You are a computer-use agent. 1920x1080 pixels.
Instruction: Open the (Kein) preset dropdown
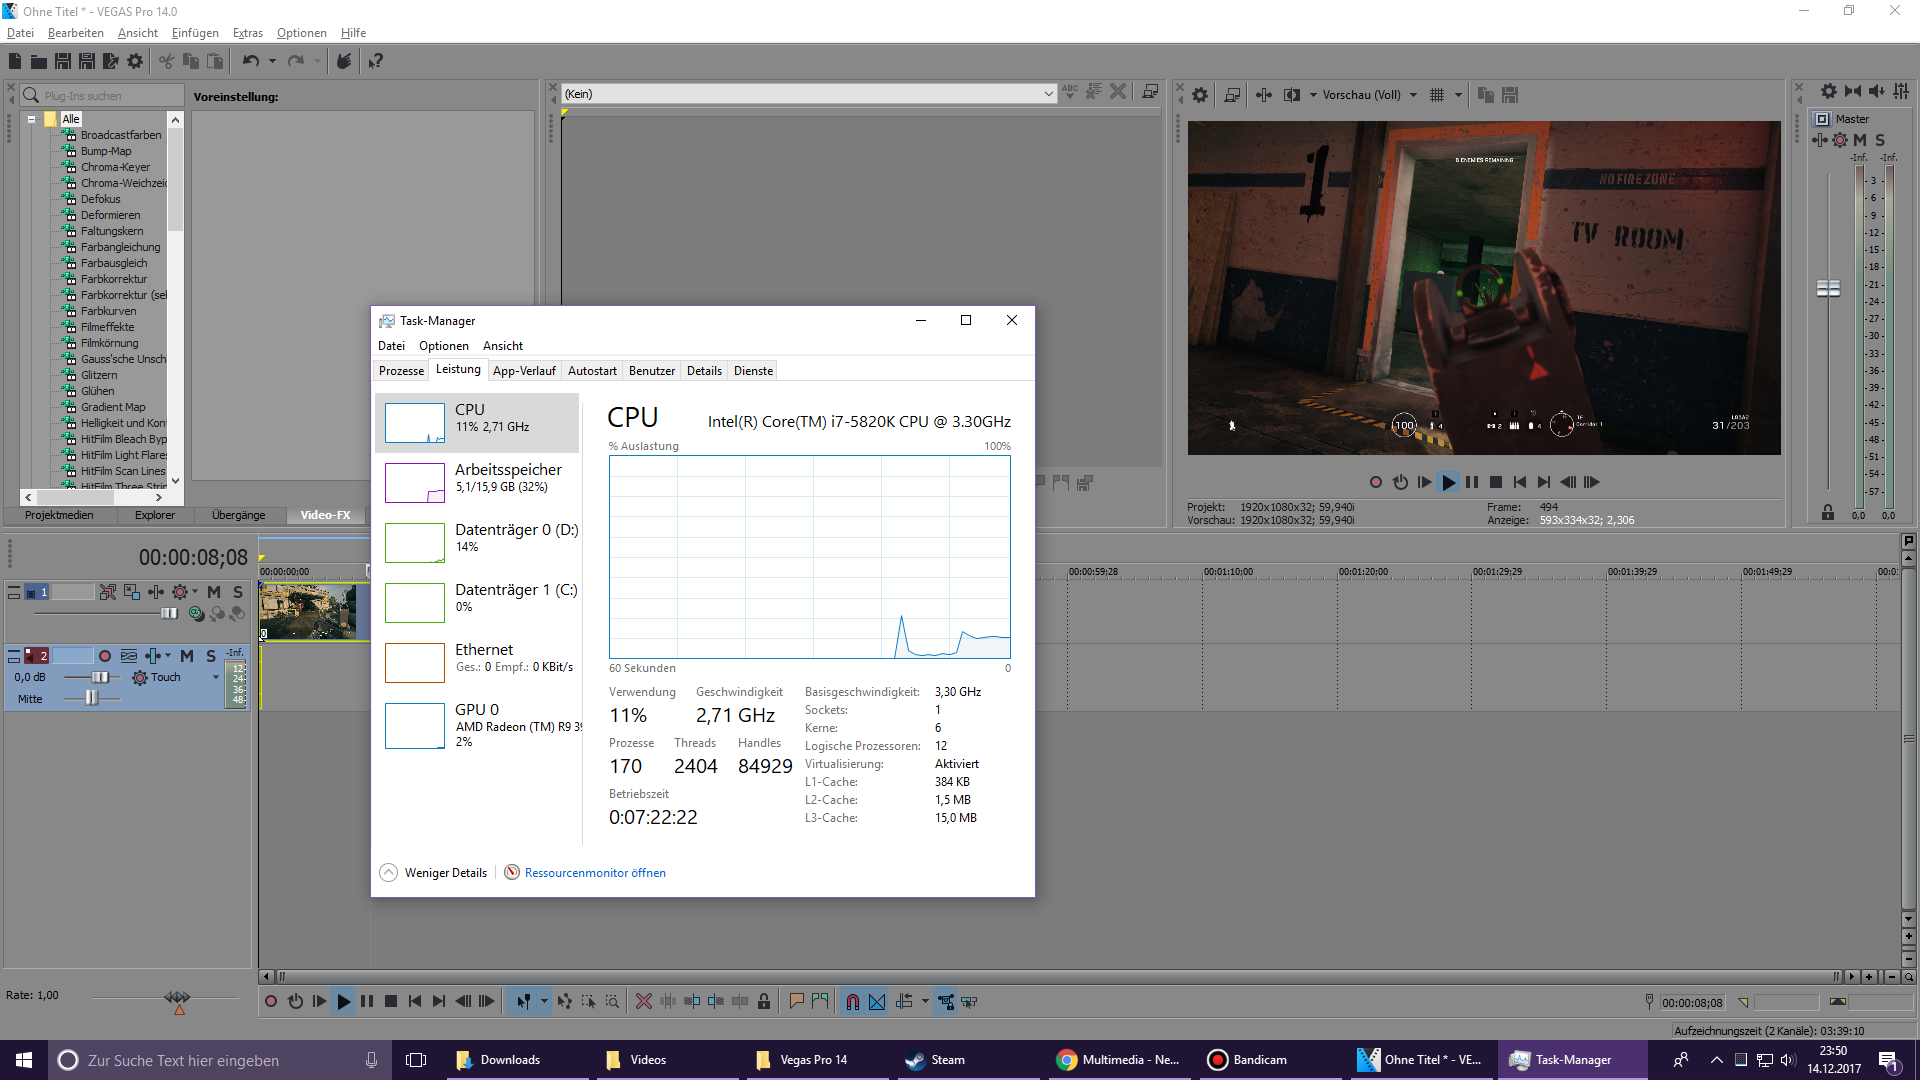point(1048,94)
